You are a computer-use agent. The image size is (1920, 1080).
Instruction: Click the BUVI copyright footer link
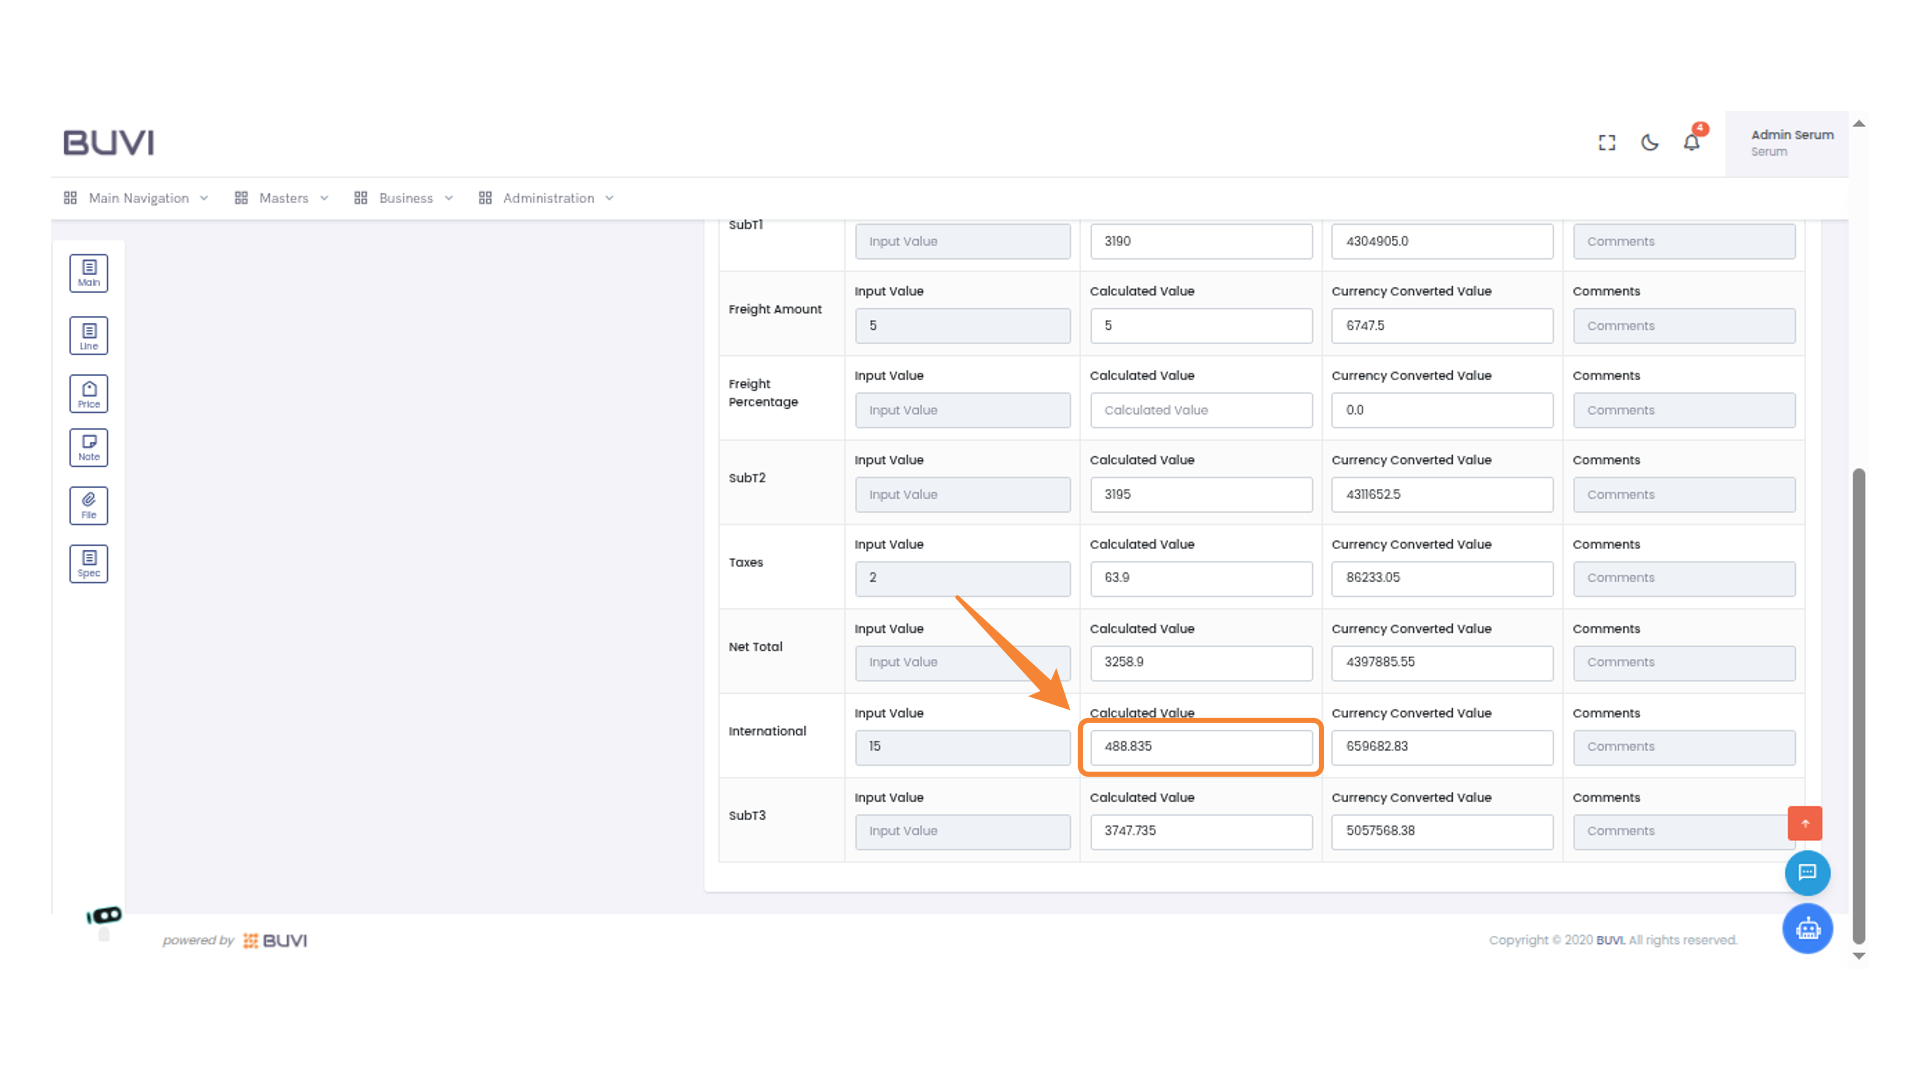click(1609, 940)
